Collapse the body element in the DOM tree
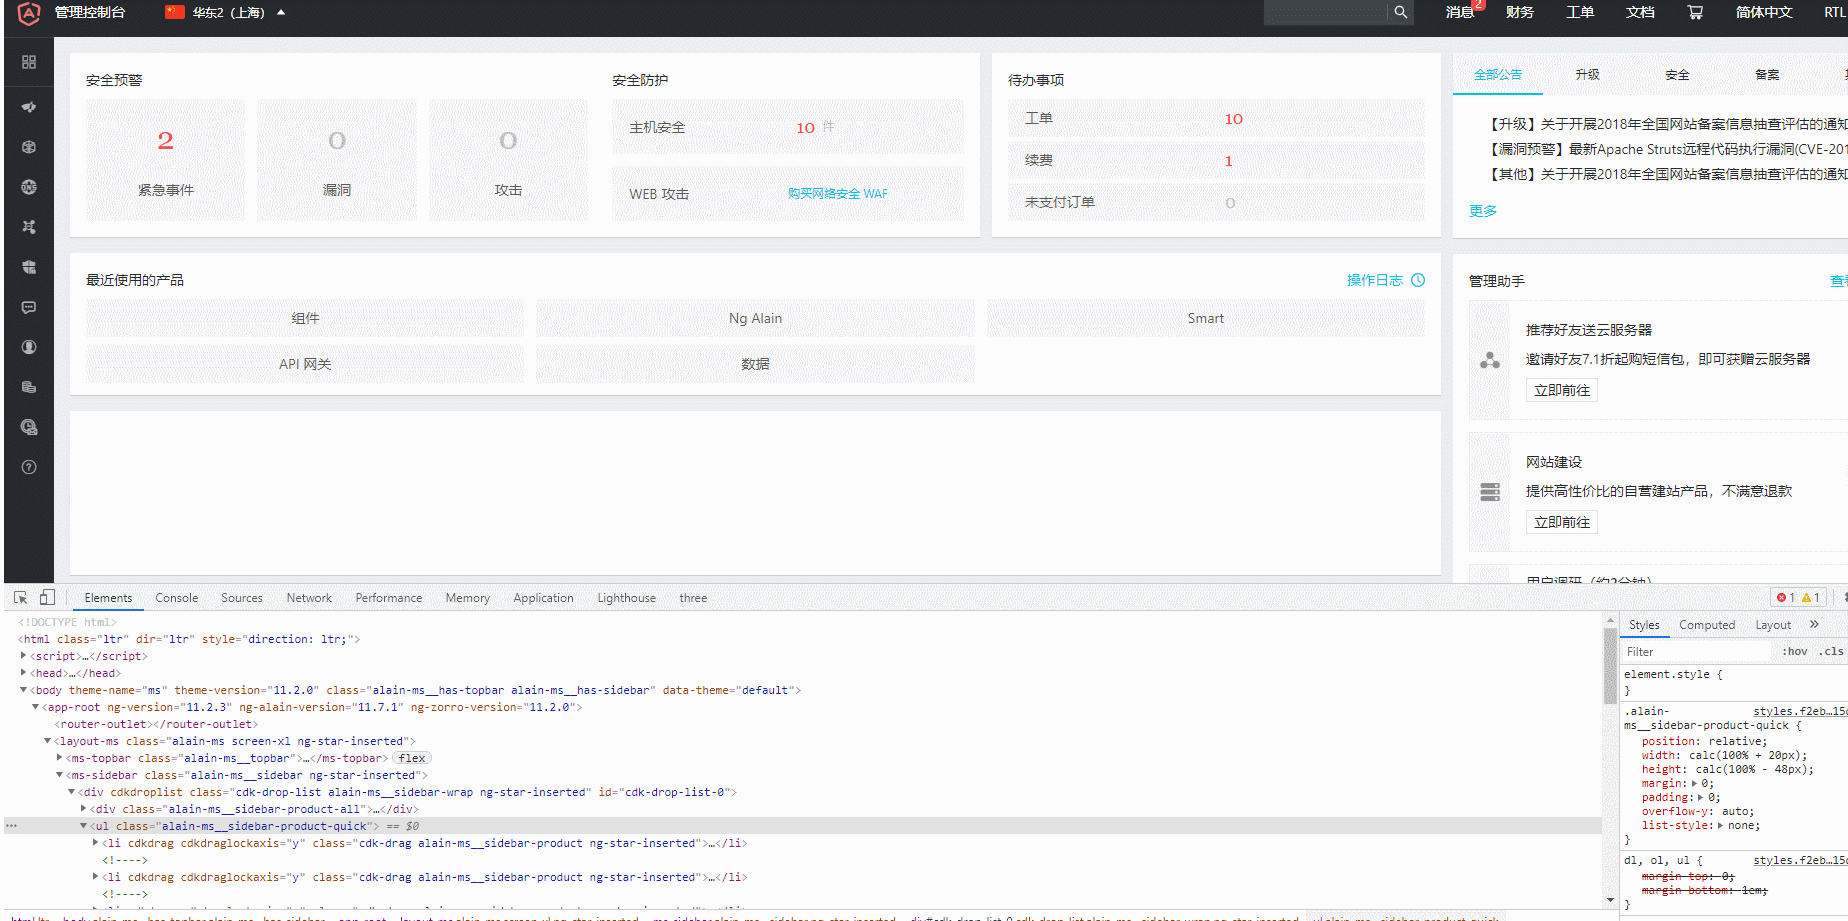 click(x=23, y=689)
